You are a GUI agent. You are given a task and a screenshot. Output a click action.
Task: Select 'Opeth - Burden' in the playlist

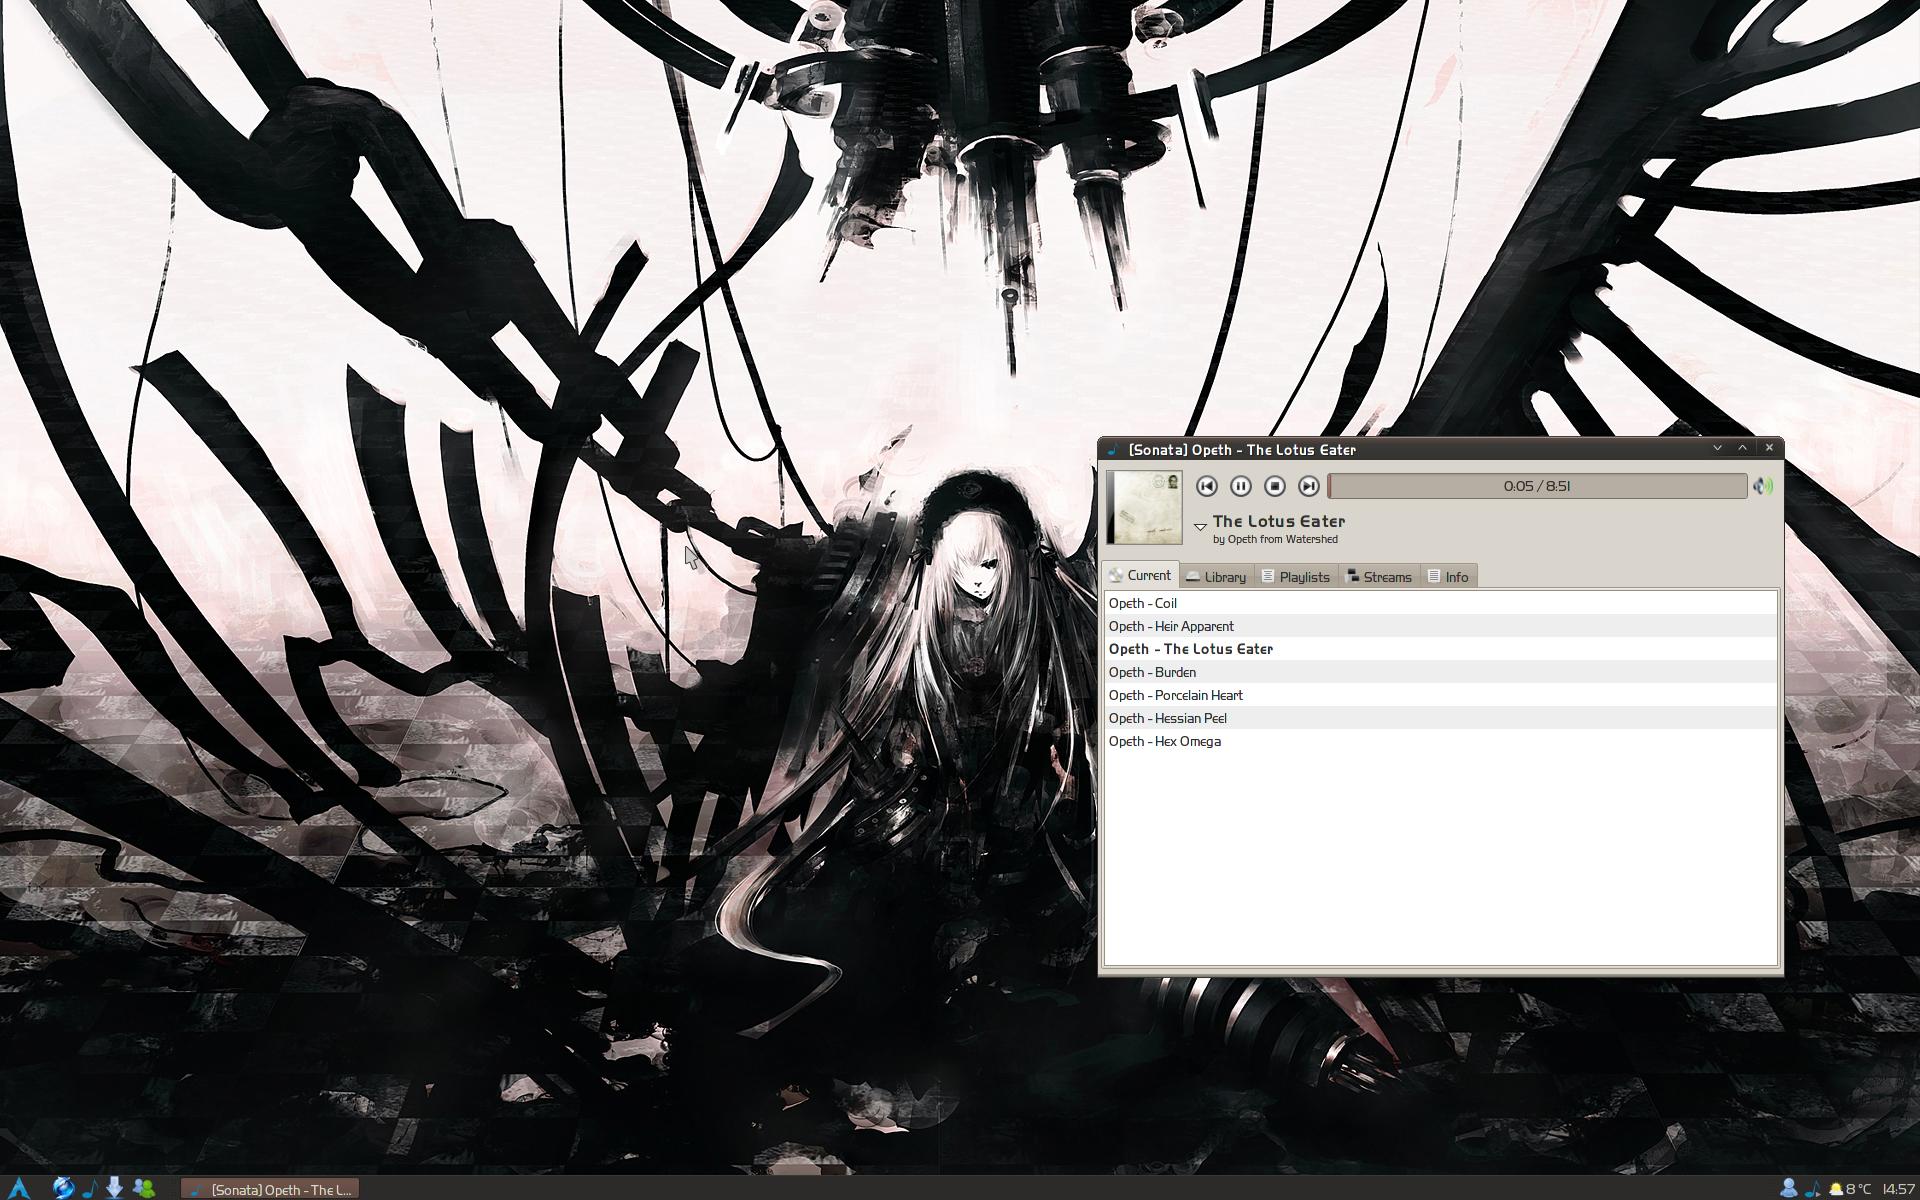click(x=1441, y=672)
